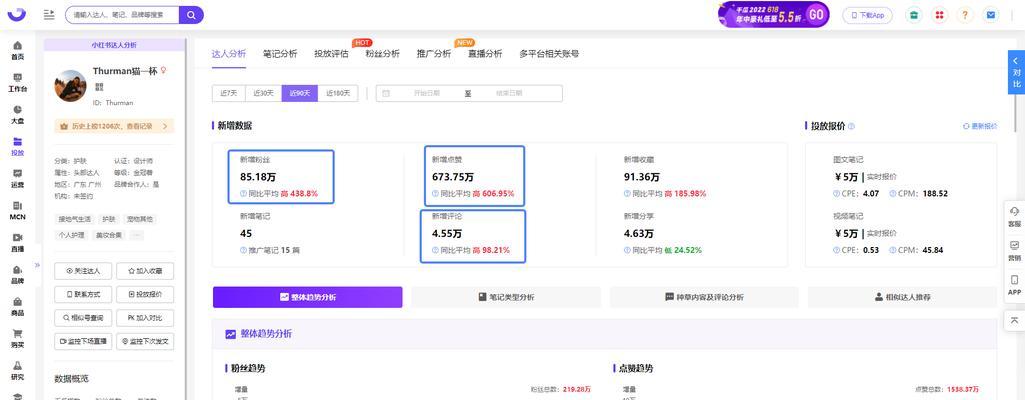Open 工作台 in the left sidebar
The height and width of the screenshot is (400, 1025).
(x=18, y=82)
